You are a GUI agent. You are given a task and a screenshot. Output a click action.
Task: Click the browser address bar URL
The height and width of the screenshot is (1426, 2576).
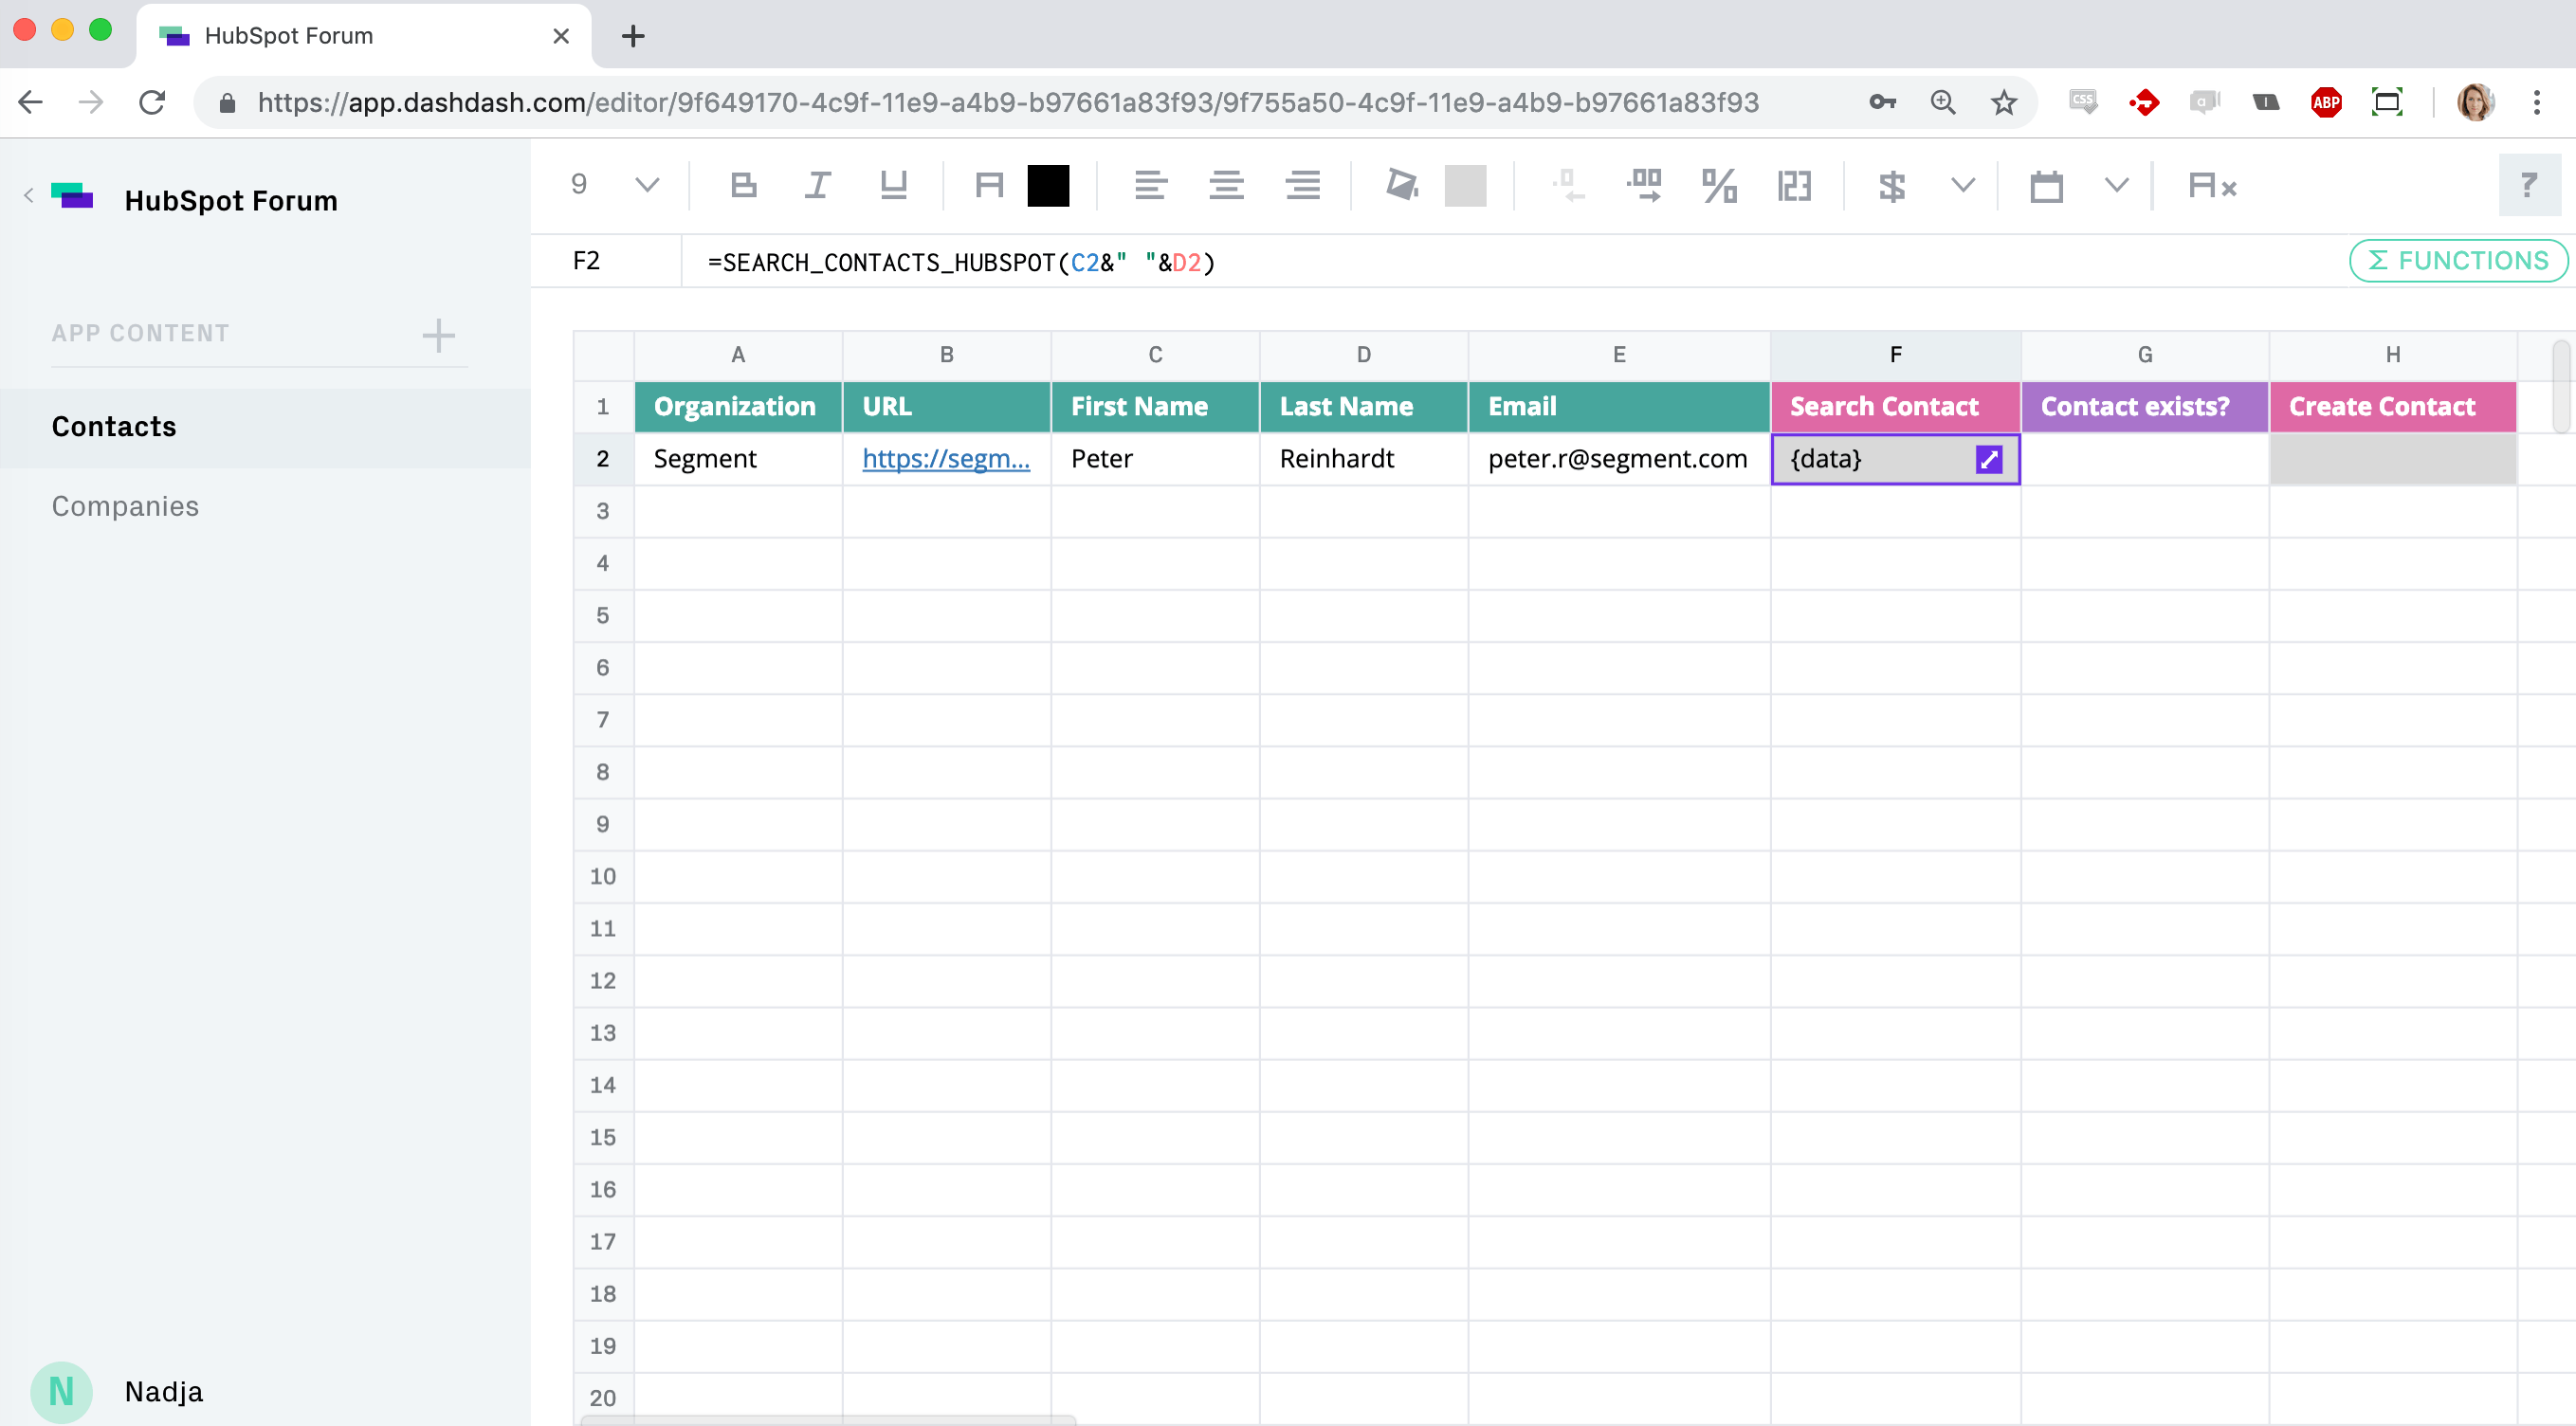pyautogui.click(x=1008, y=102)
